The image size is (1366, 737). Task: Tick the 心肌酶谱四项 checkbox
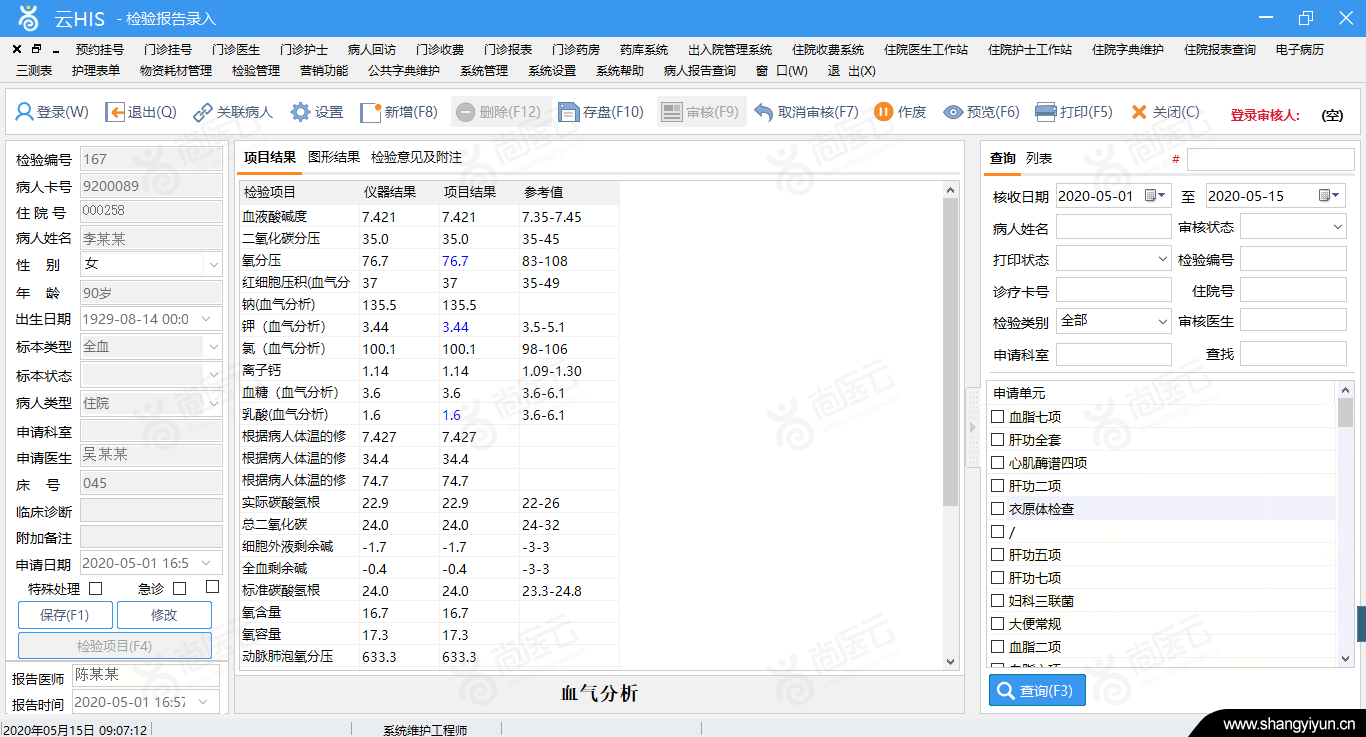coord(997,463)
